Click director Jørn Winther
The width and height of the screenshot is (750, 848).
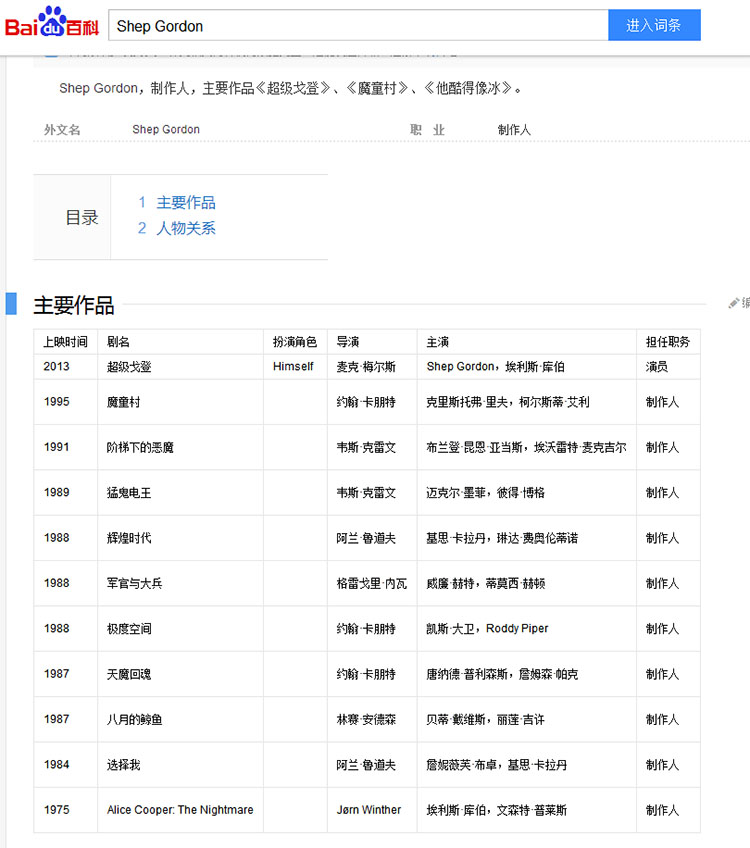pyautogui.click(x=369, y=810)
